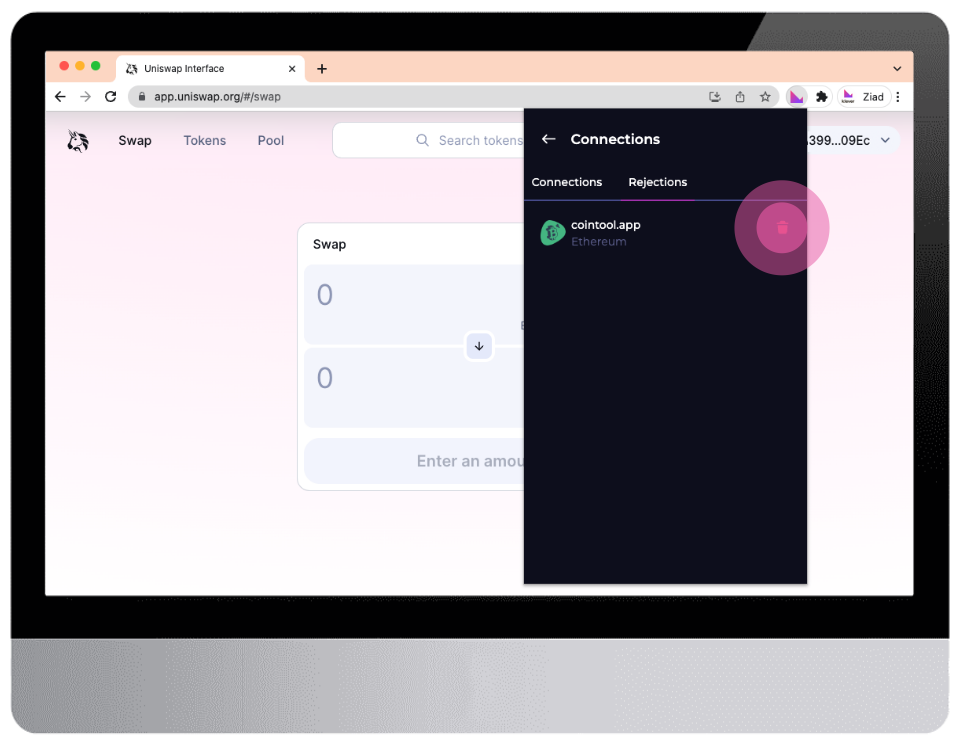Image resolution: width=961 pixels, height=747 pixels.
Task: View site lock security info
Action: [142, 97]
